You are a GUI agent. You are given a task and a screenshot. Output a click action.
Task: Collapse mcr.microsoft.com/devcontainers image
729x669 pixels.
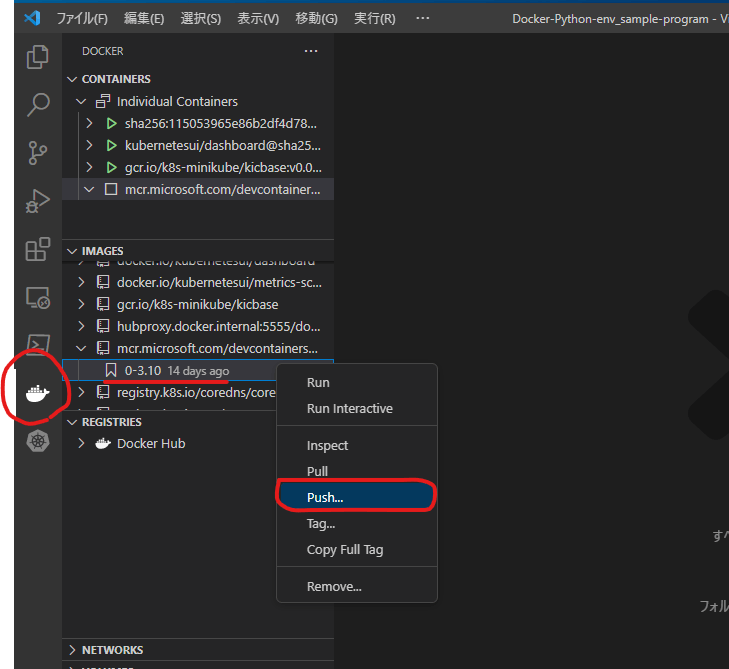click(x=81, y=348)
